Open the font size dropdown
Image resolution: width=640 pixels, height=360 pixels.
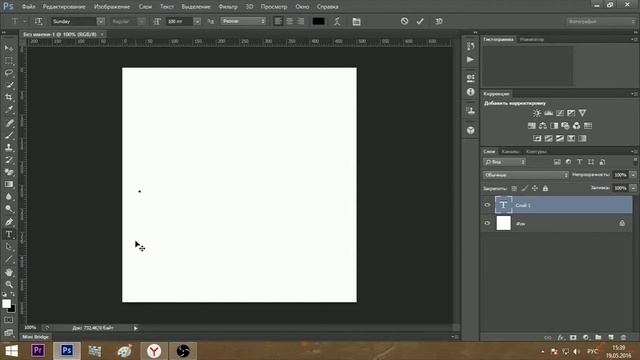[x=197, y=21]
